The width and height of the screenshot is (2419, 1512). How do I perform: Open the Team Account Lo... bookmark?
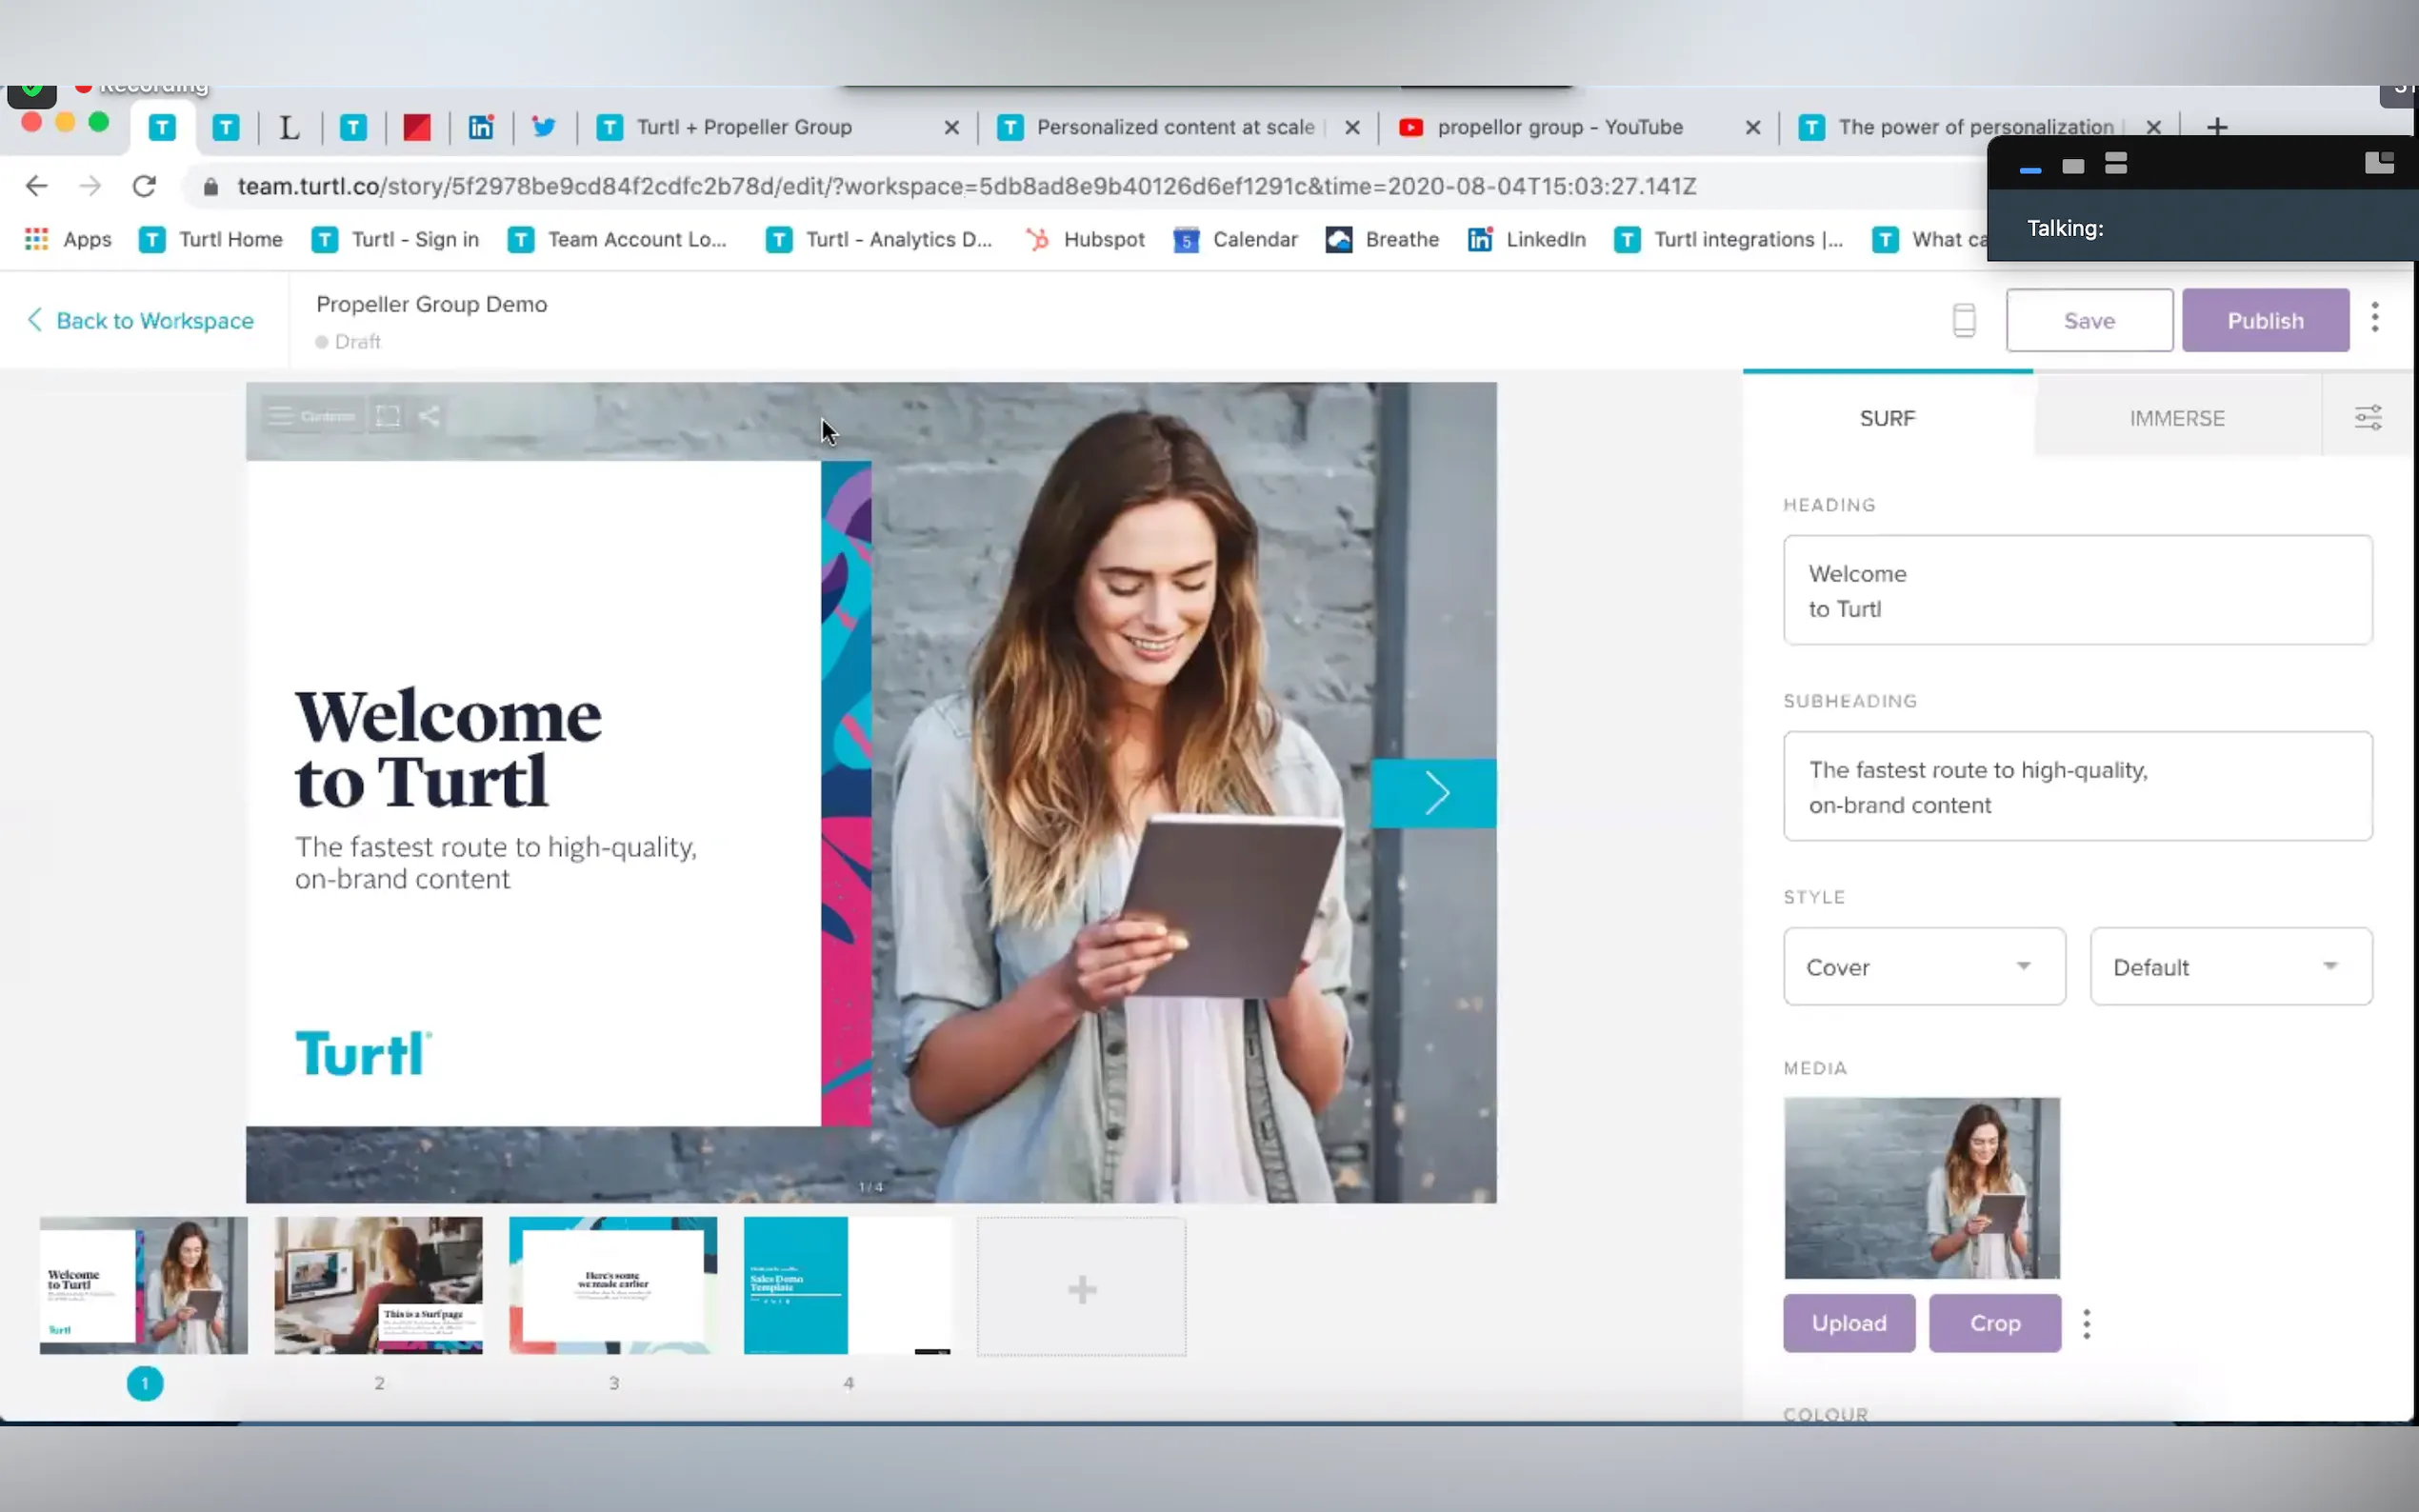point(617,240)
